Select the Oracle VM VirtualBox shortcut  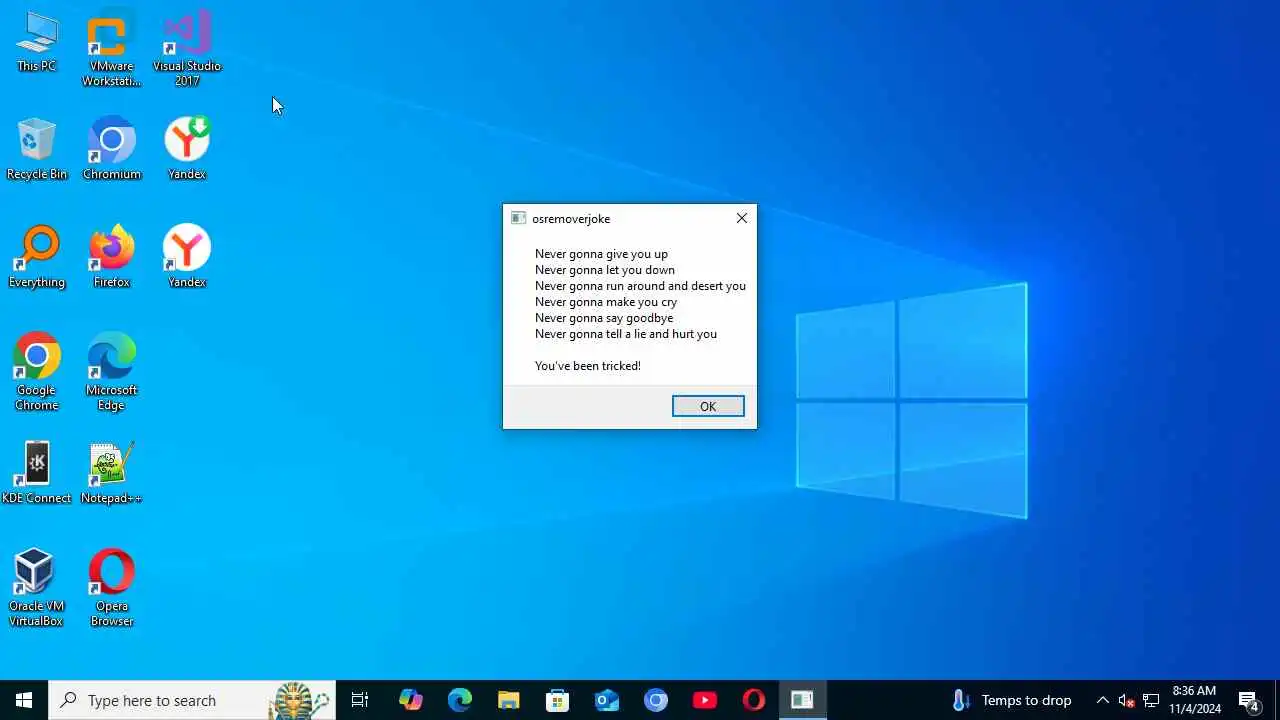point(37,588)
